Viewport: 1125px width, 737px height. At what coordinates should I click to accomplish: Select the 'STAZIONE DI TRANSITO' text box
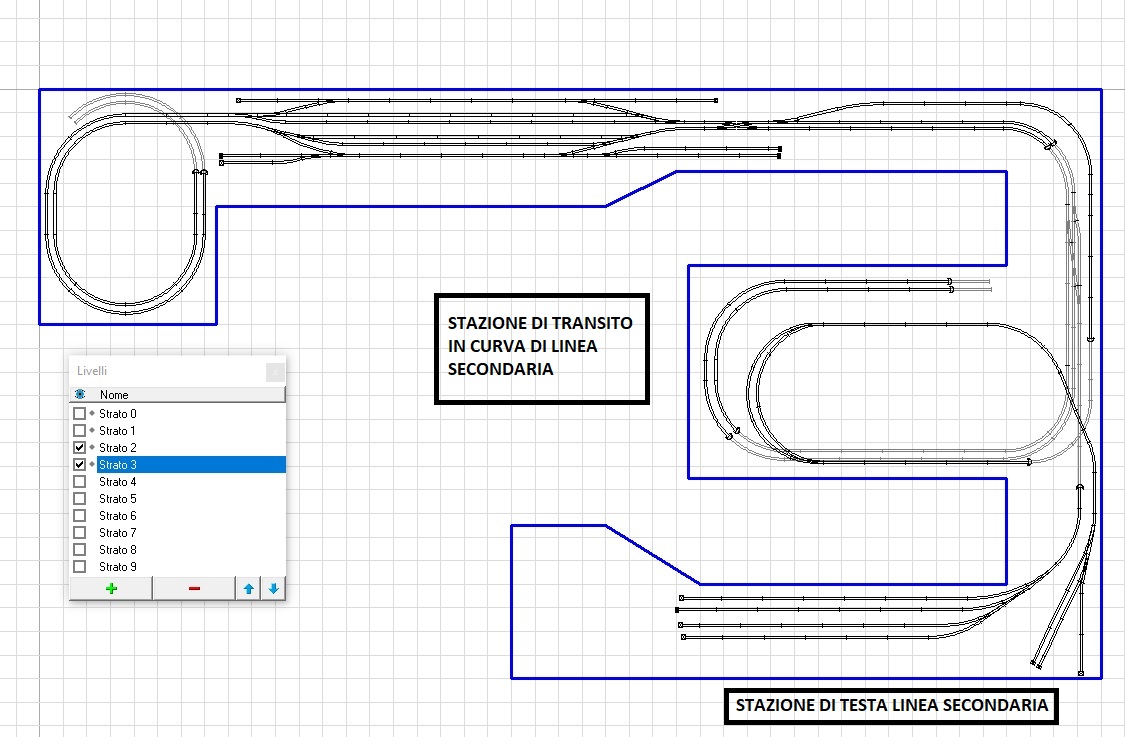point(542,348)
